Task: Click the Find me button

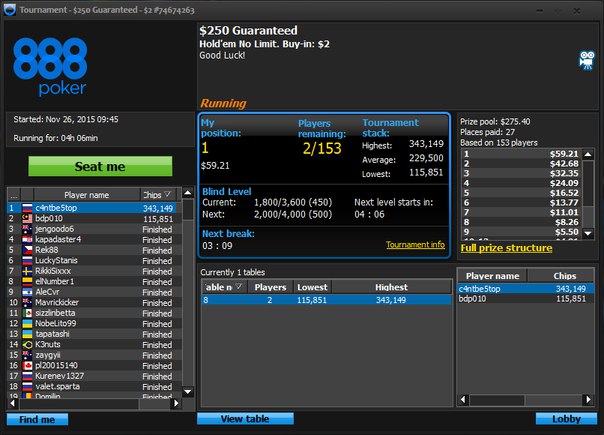Action: click(37, 419)
